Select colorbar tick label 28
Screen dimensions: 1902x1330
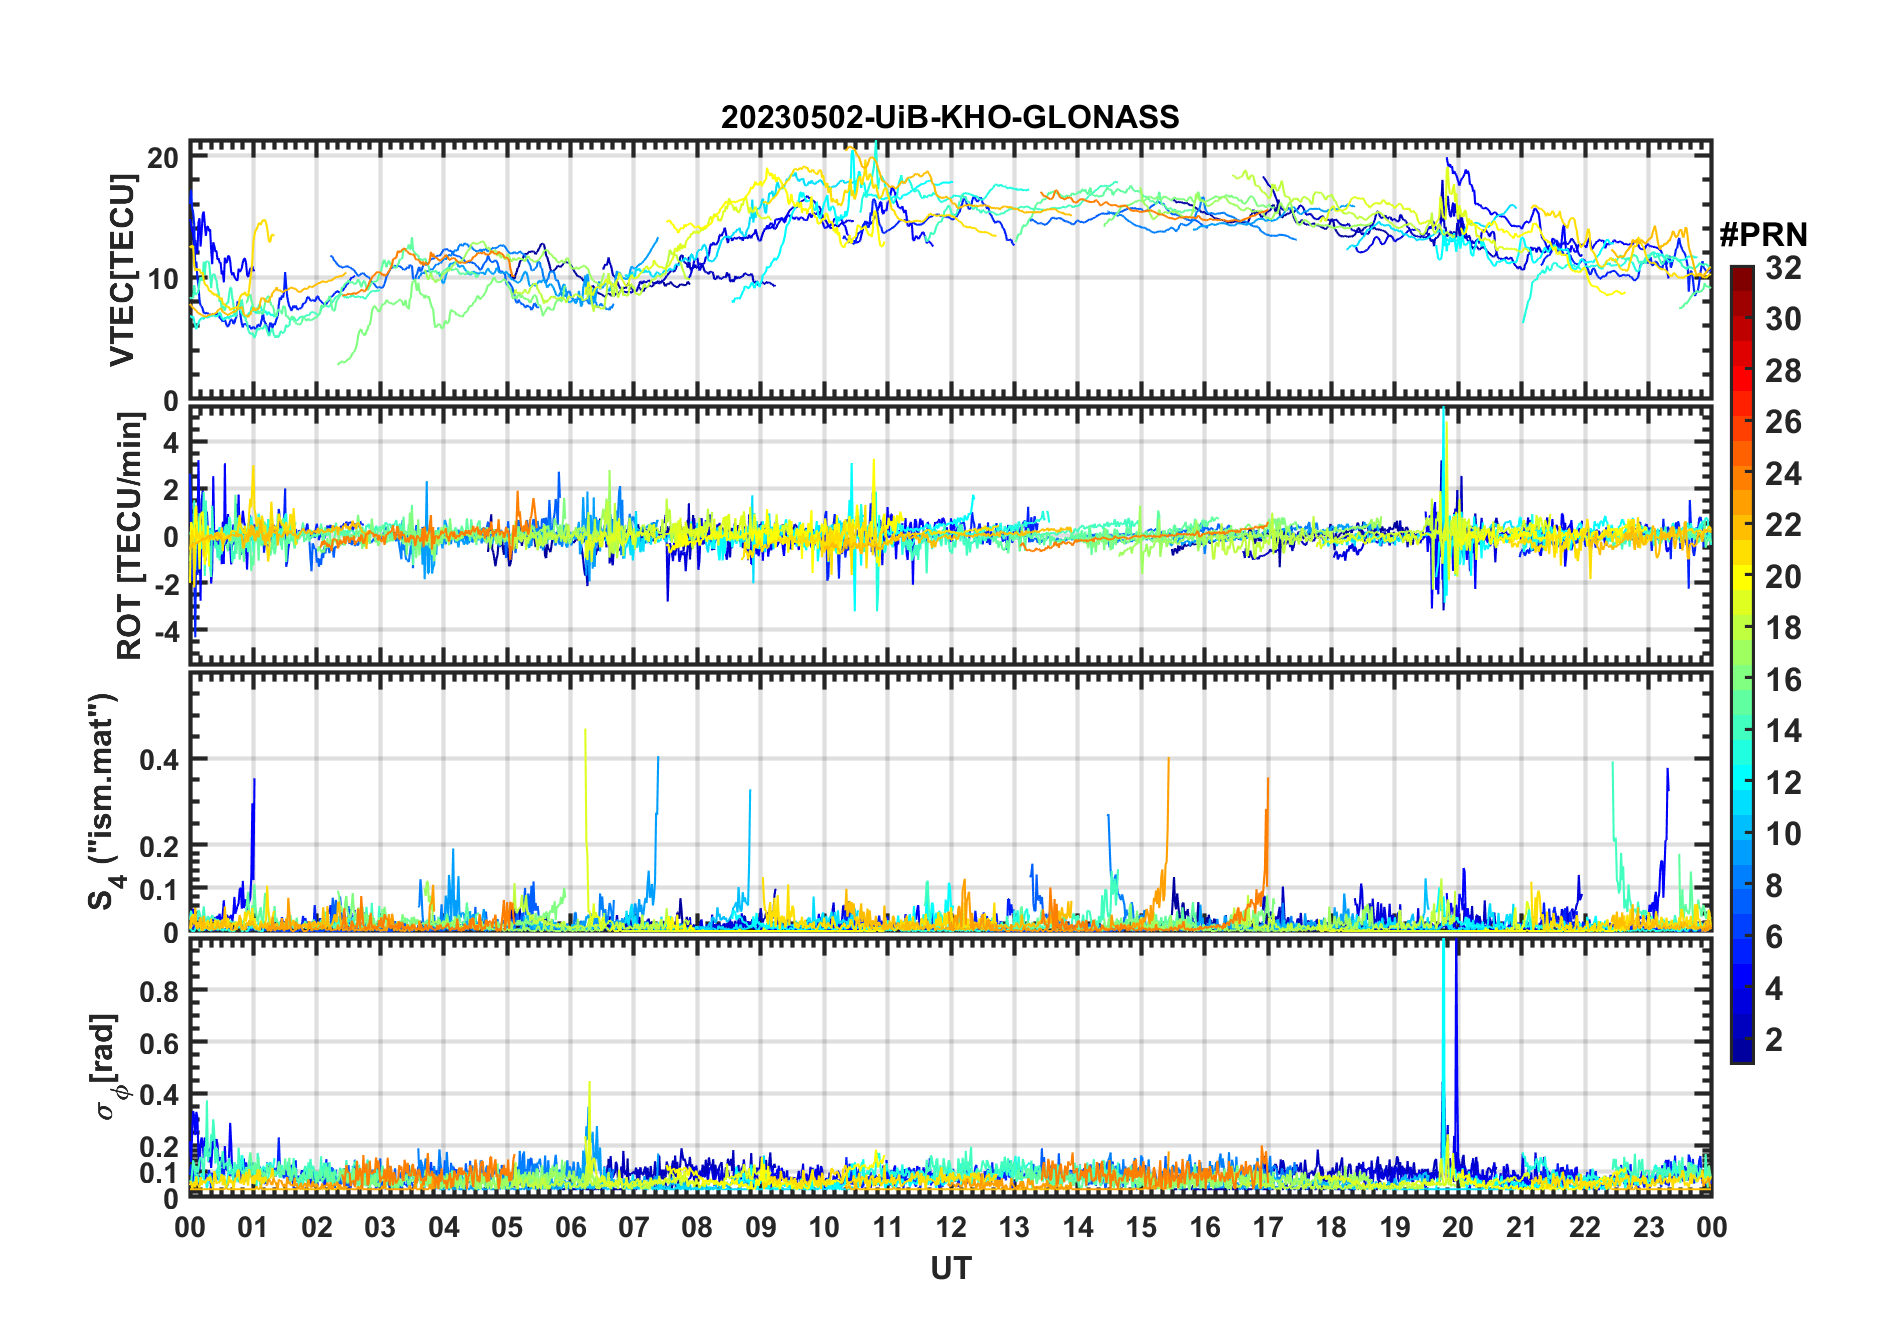pyautogui.click(x=1783, y=371)
